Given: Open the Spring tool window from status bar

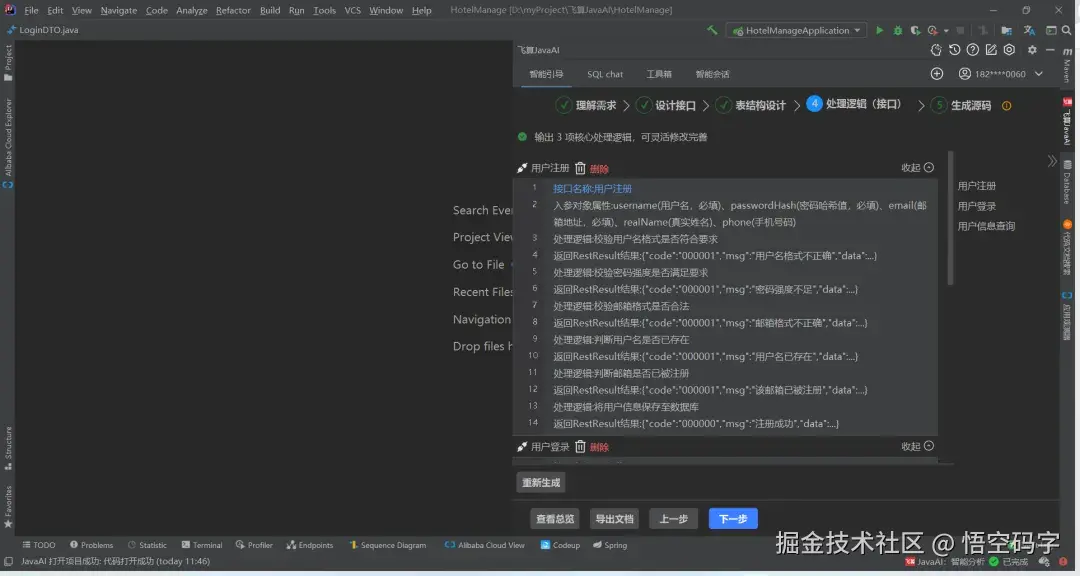Looking at the screenshot, I should [x=611, y=545].
